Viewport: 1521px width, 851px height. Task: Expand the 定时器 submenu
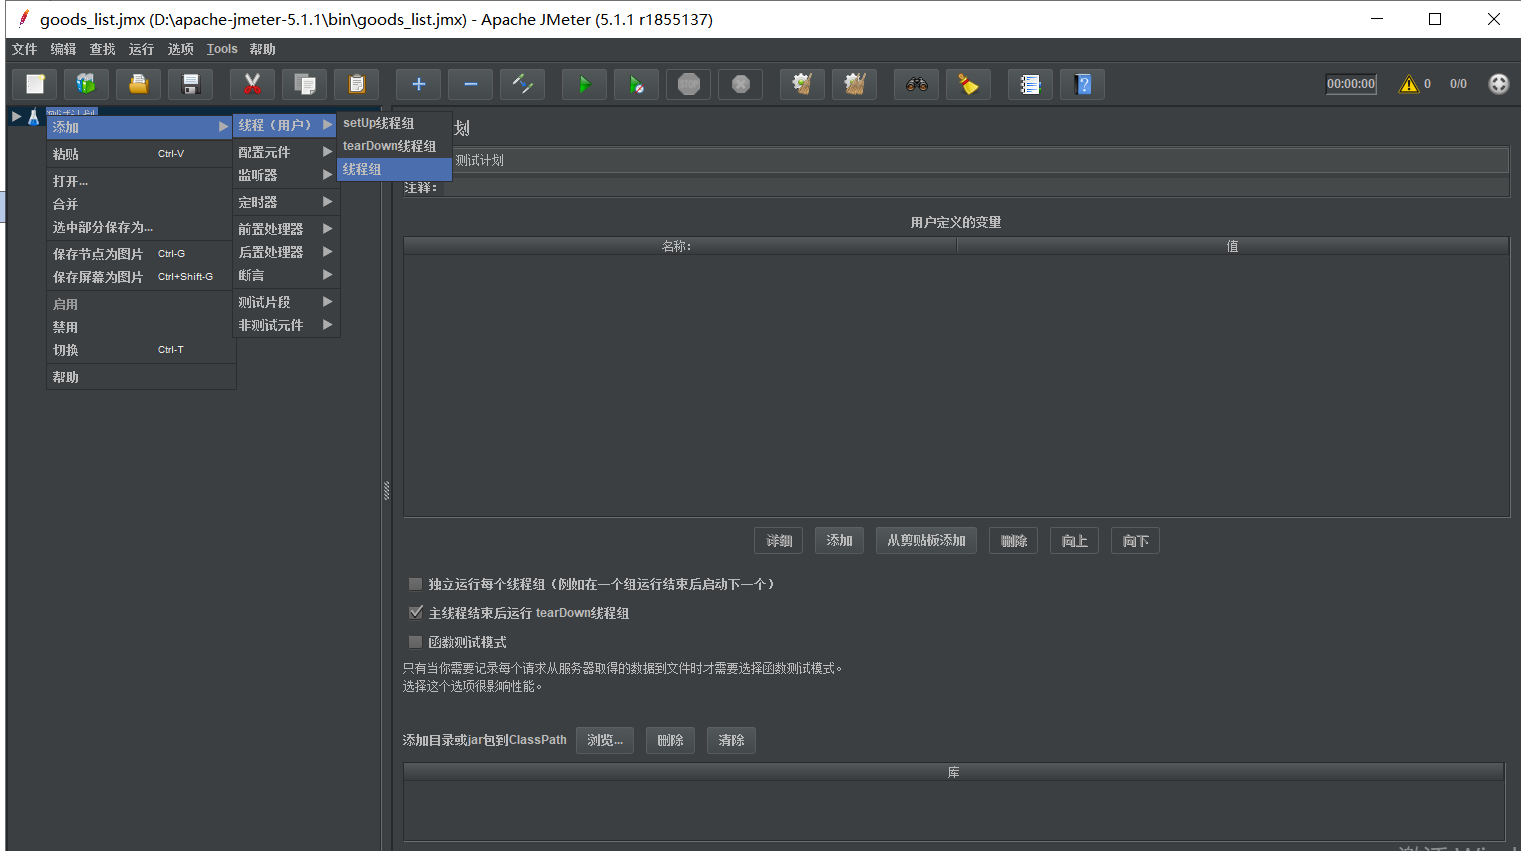point(285,202)
